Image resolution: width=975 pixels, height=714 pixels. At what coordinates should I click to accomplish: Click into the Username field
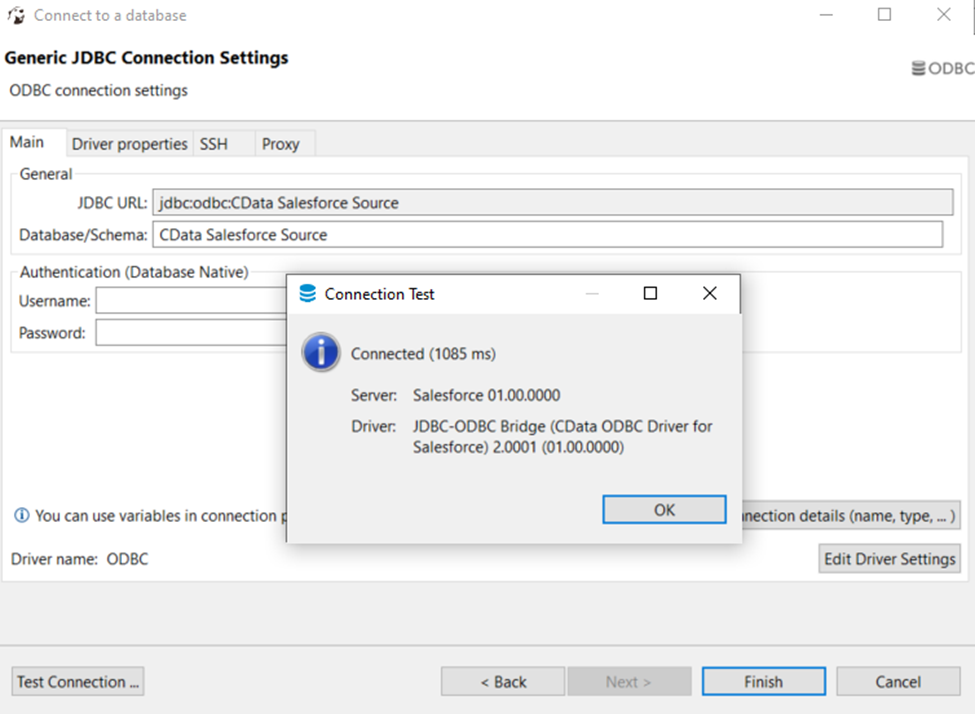click(190, 301)
